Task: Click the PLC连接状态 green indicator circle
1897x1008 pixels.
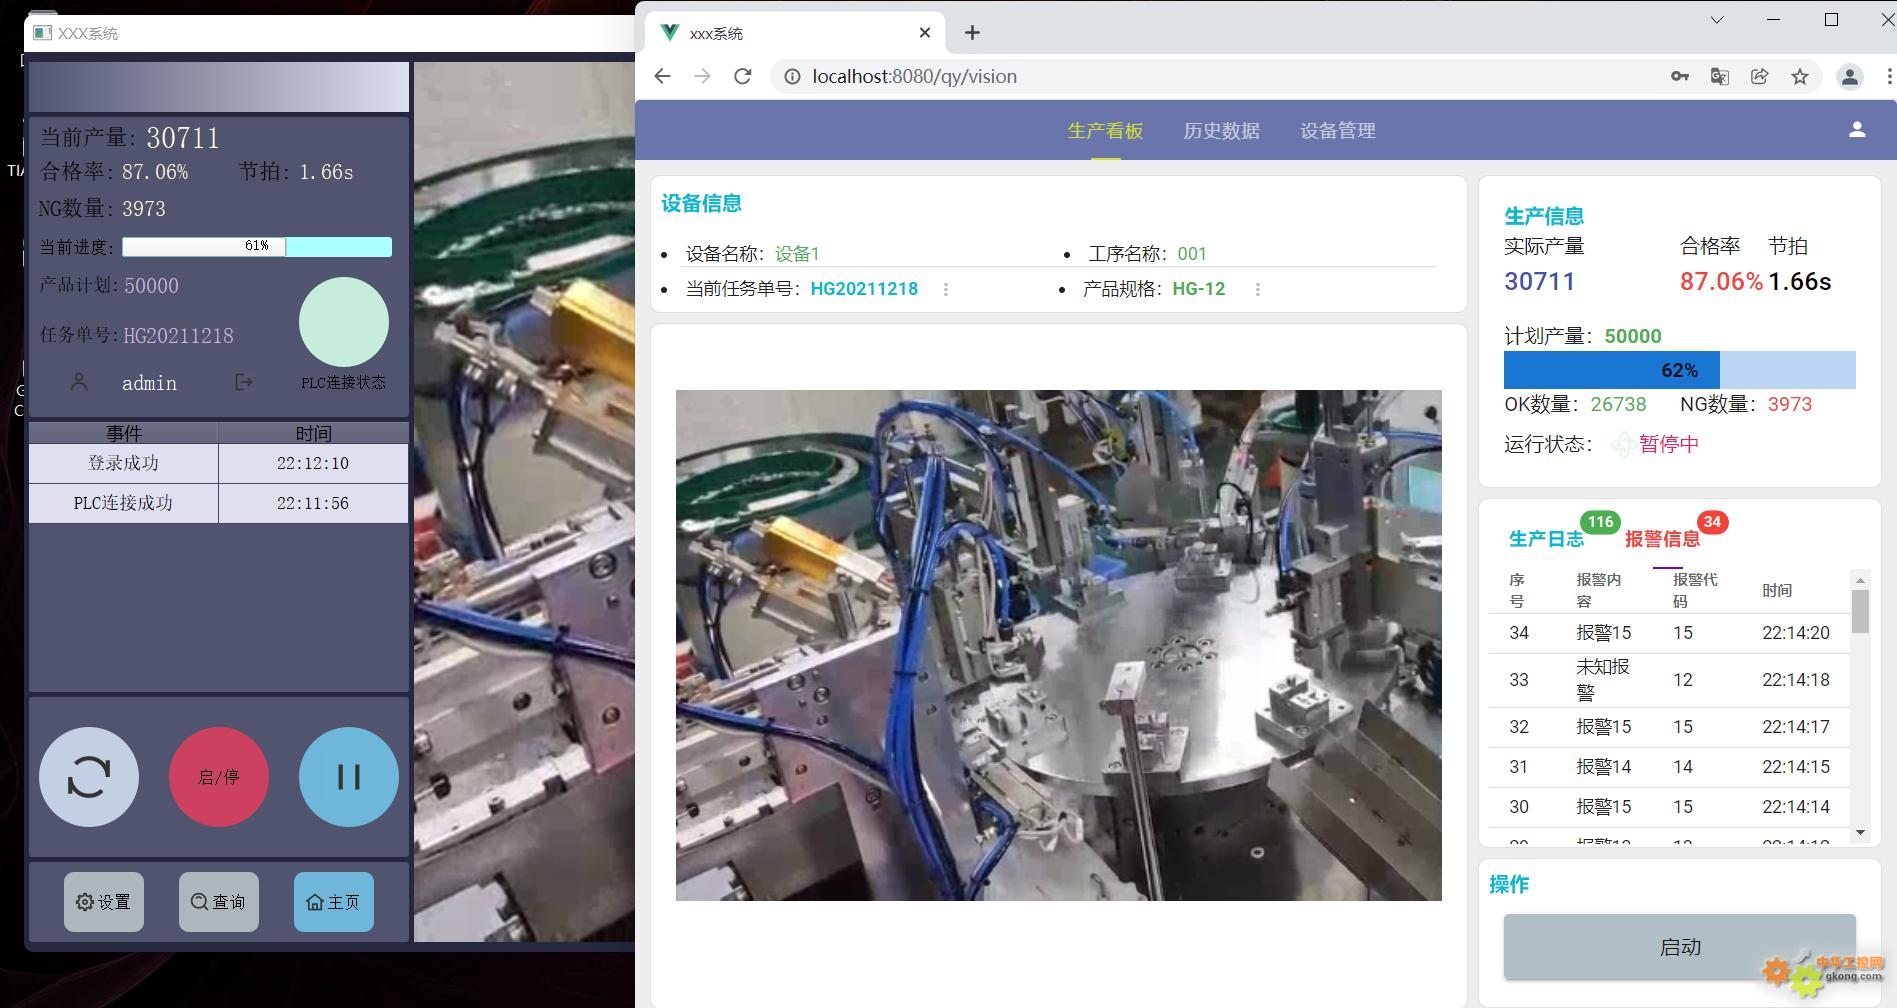Action: tap(343, 322)
